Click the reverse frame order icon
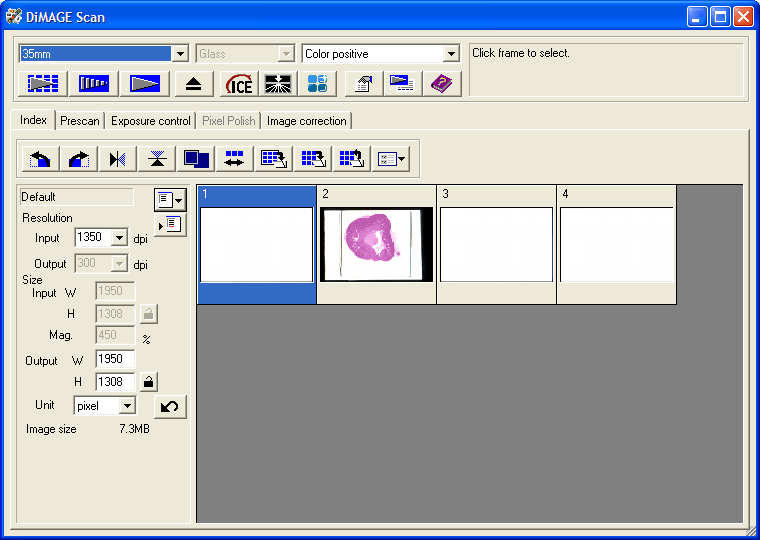The width and height of the screenshot is (760, 540). click(235, 159)
